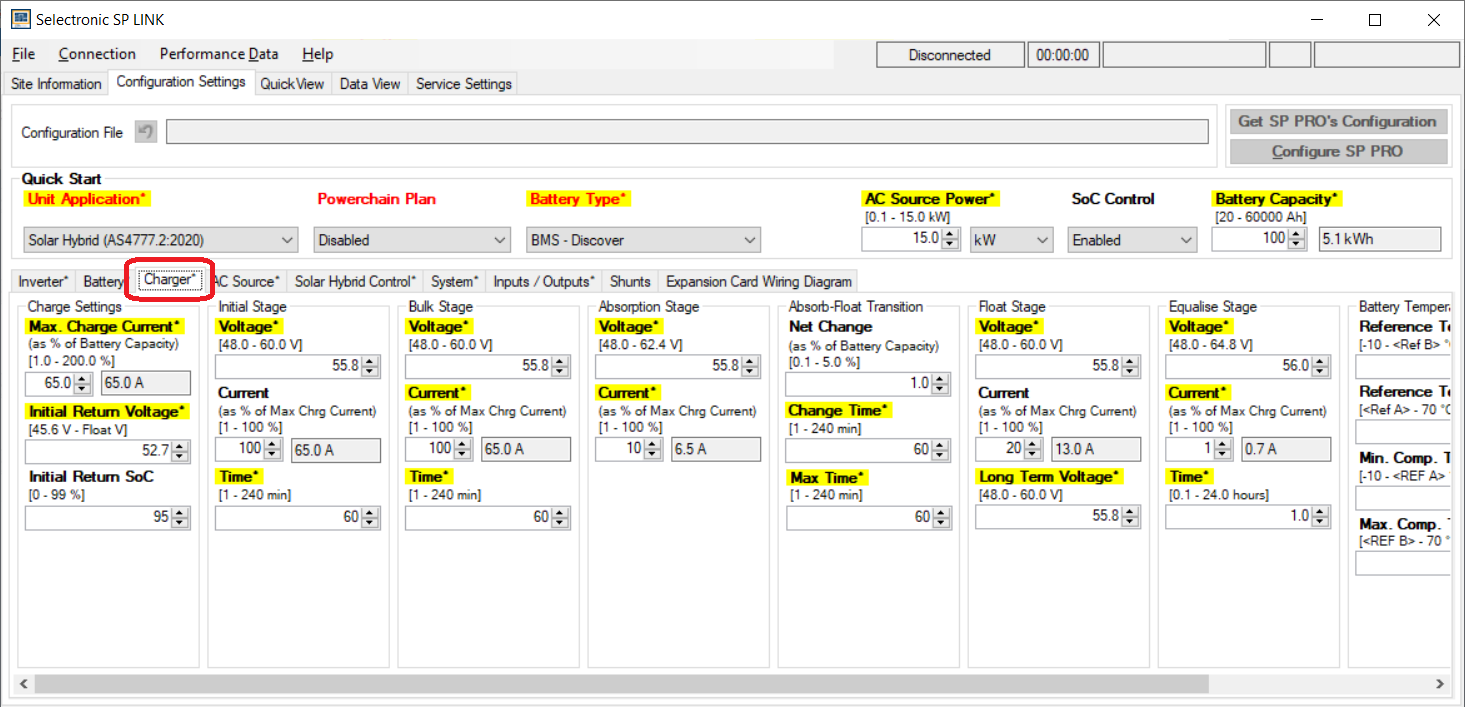Open the Powerchain Plan dropdown
This screenshot has width=1465, height=707.
coord(412,240)
